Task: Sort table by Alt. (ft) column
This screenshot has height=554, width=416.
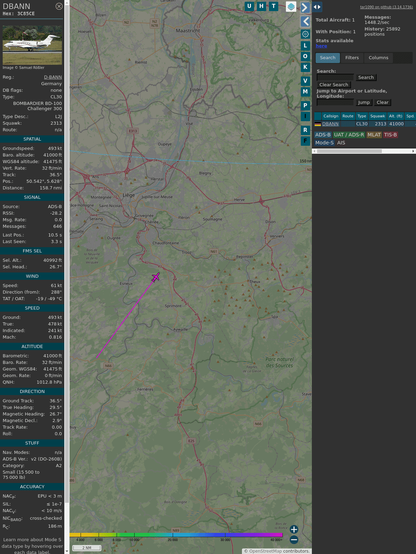Action: click(396, 116)
